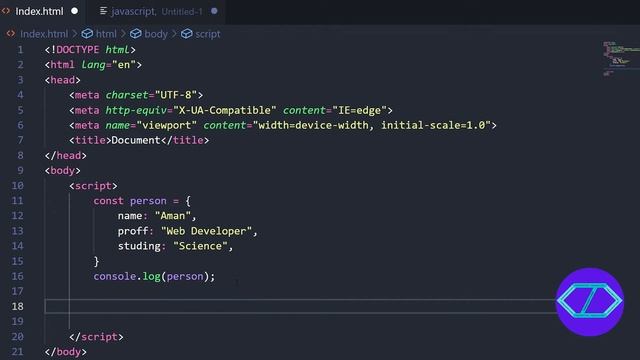
Task: Click the closing </head> tag
Action: click(66, 156)
